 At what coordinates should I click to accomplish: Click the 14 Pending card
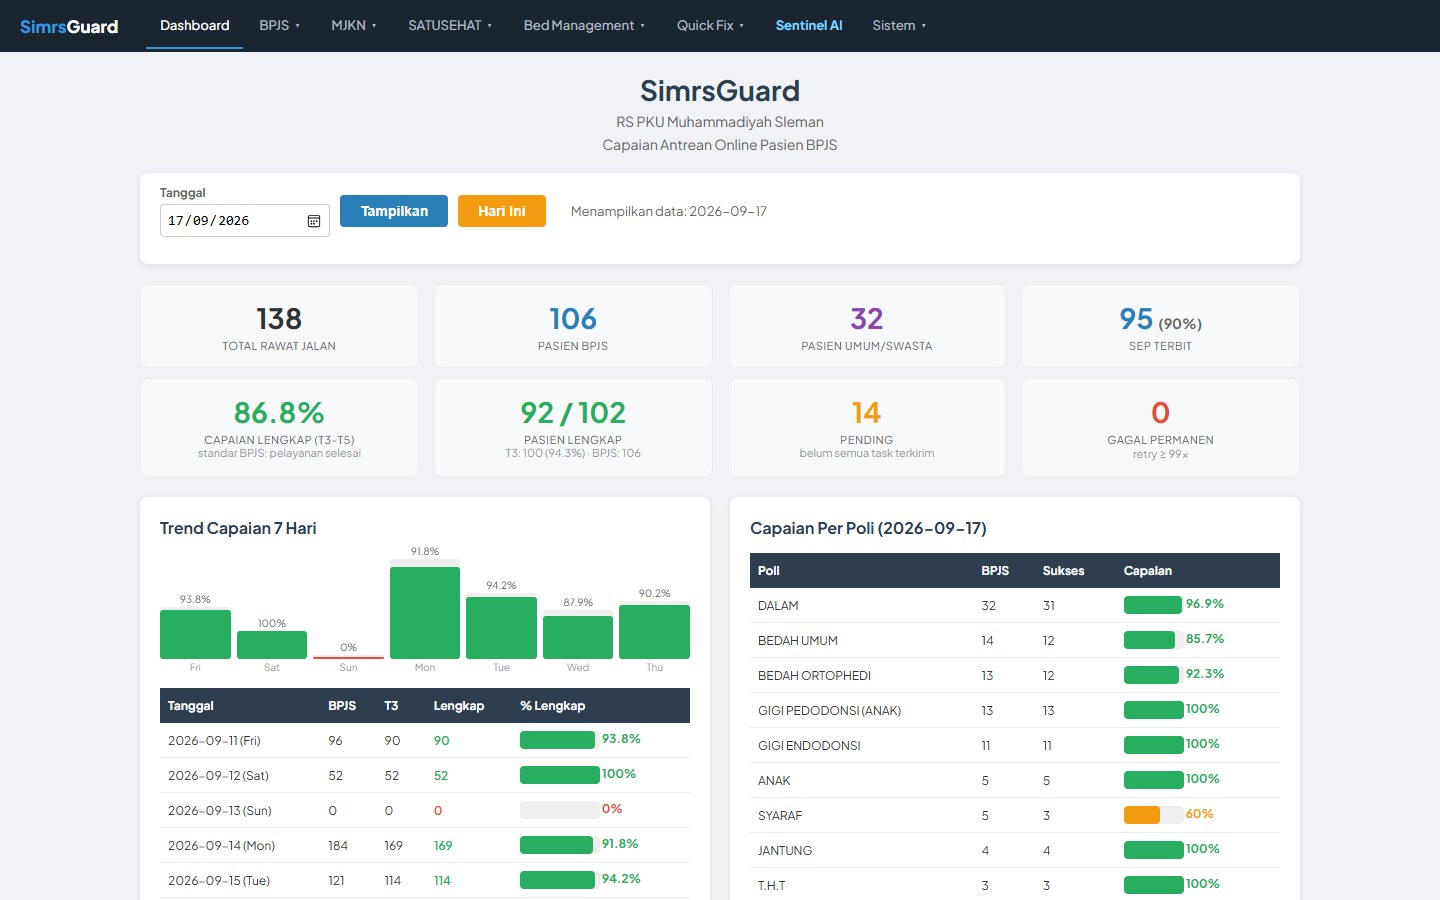click(867, 427)
